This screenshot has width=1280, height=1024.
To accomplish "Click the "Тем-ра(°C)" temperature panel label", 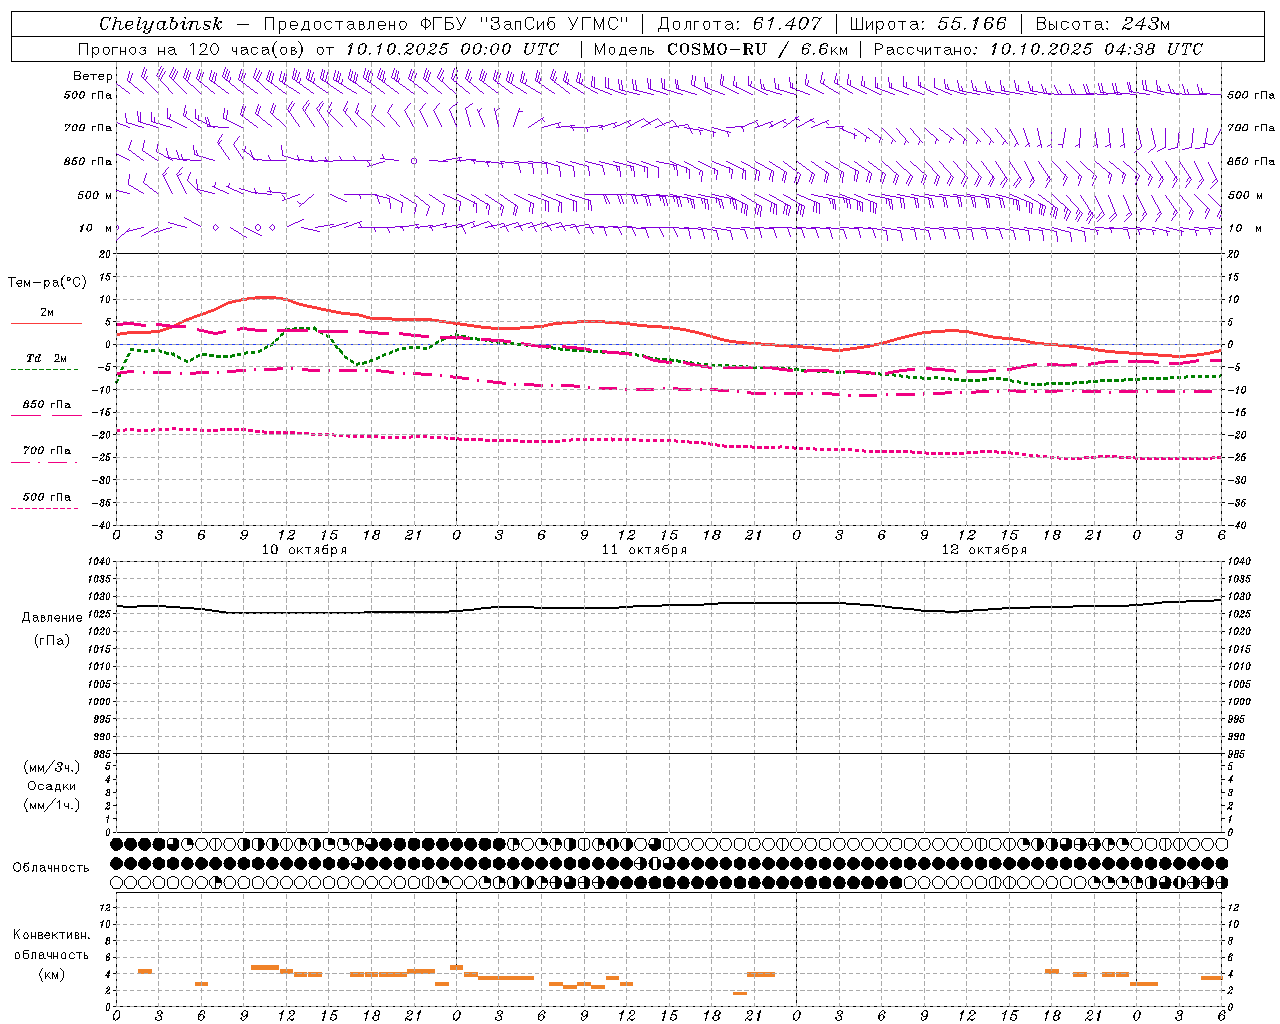I will coord(47,283).
